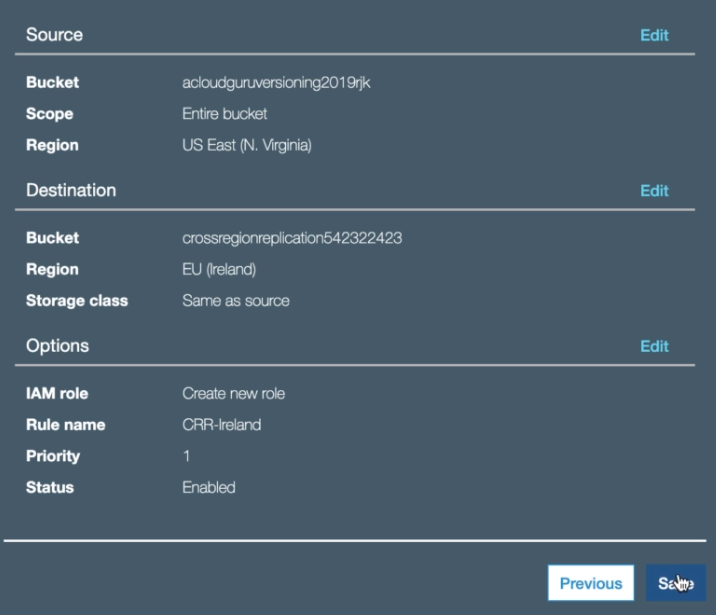
Task: Click the Entire bucket scope value
Action: [x=224, y=114]
